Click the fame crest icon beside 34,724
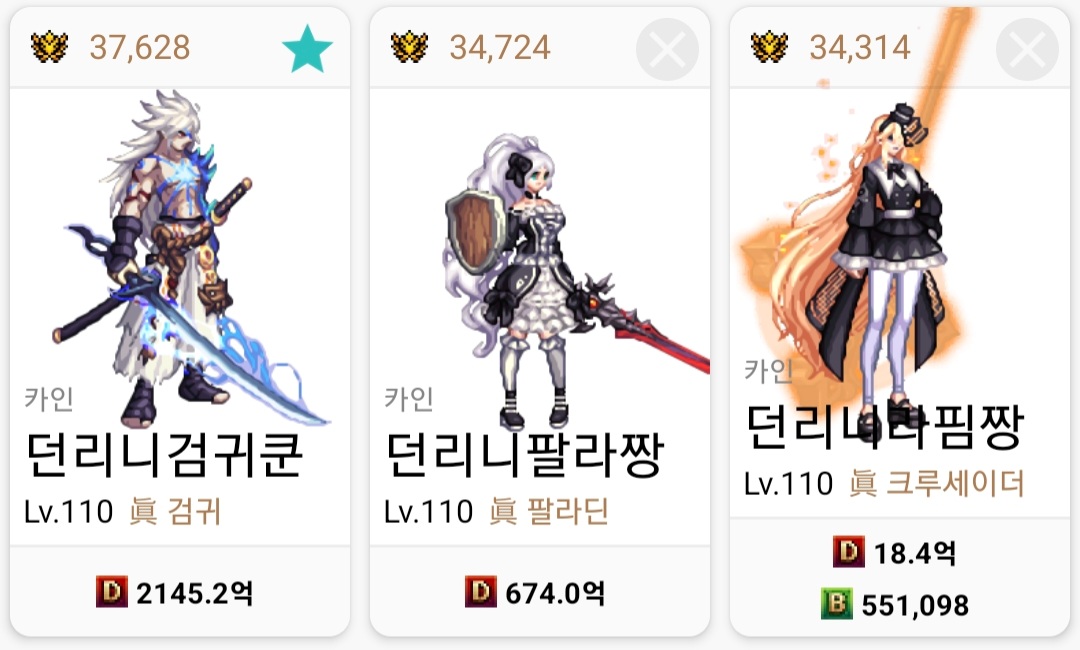This screenshot has height=650, width=1080. [x=409, y=48]
